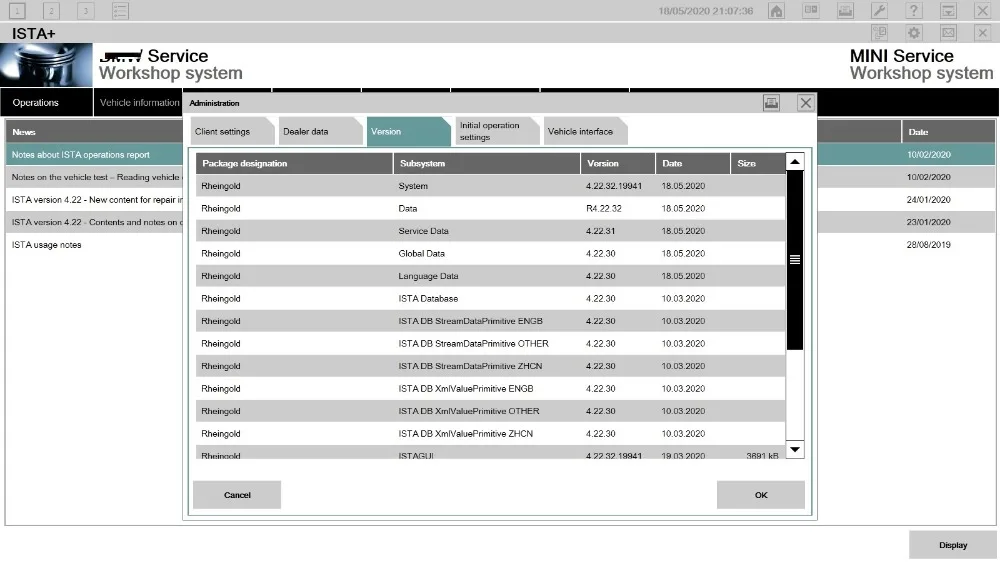The image size is (1000, 563).
Task: Open Initial operation settings tab
Action: [497, 131]
